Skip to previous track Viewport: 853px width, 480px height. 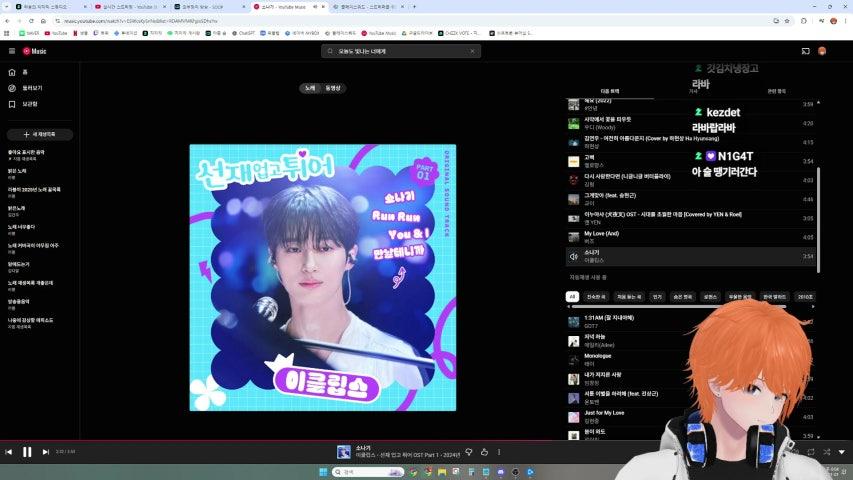(9, 452)
